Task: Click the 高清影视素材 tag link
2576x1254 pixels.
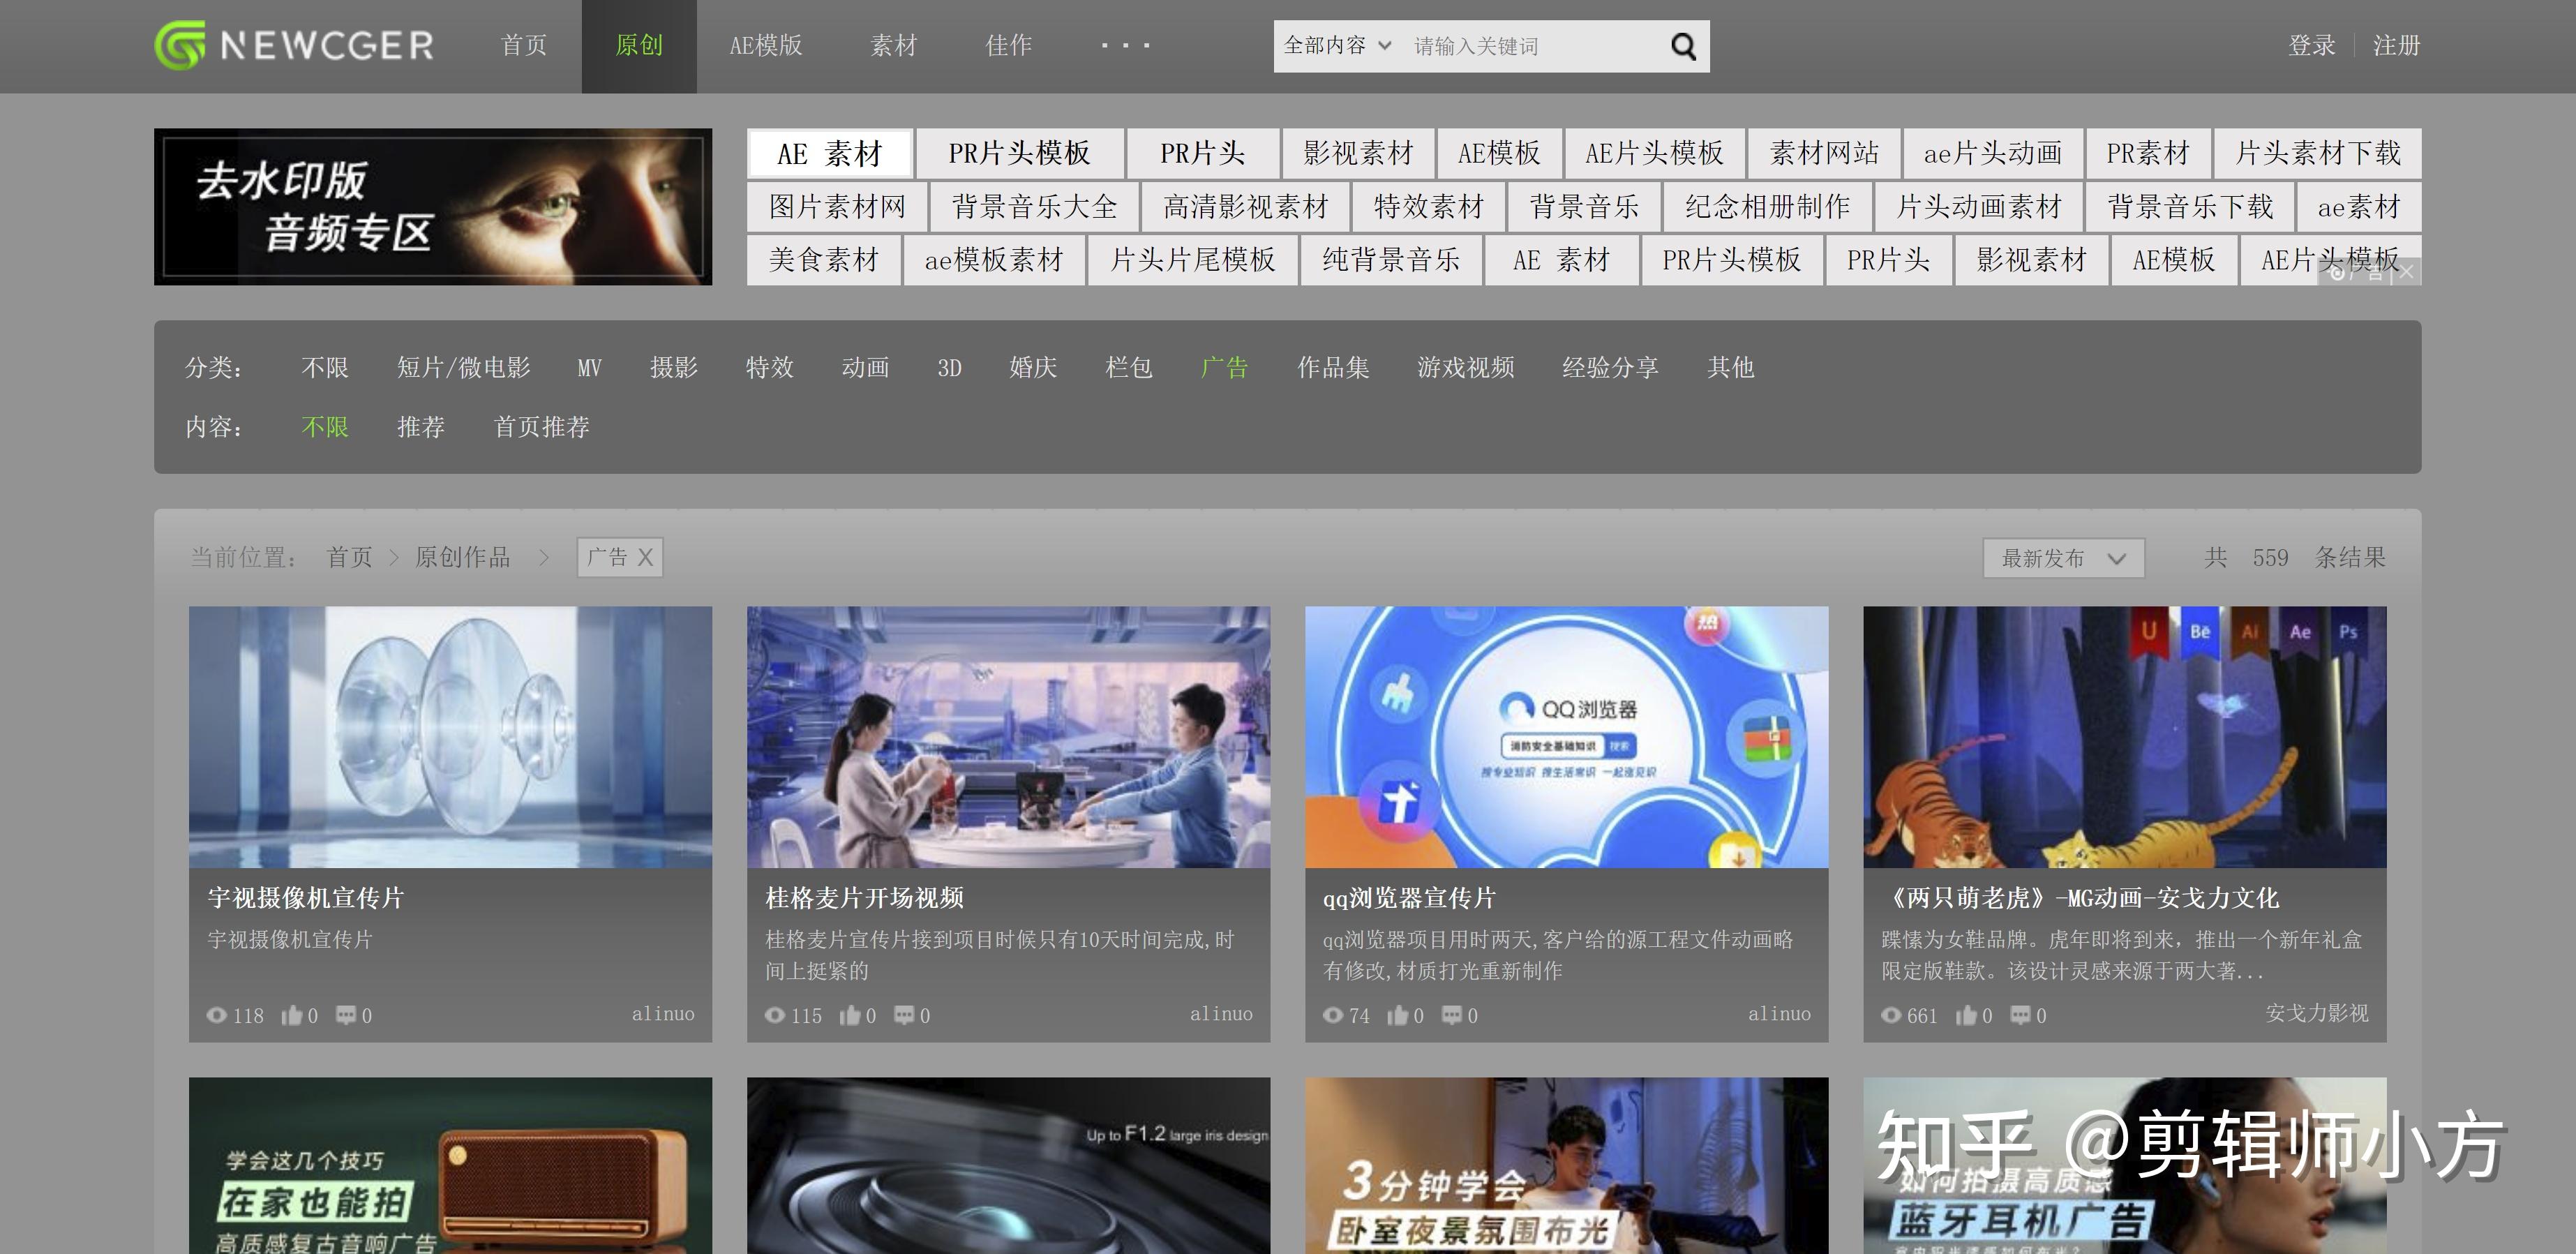Action: click(1246, 207)
